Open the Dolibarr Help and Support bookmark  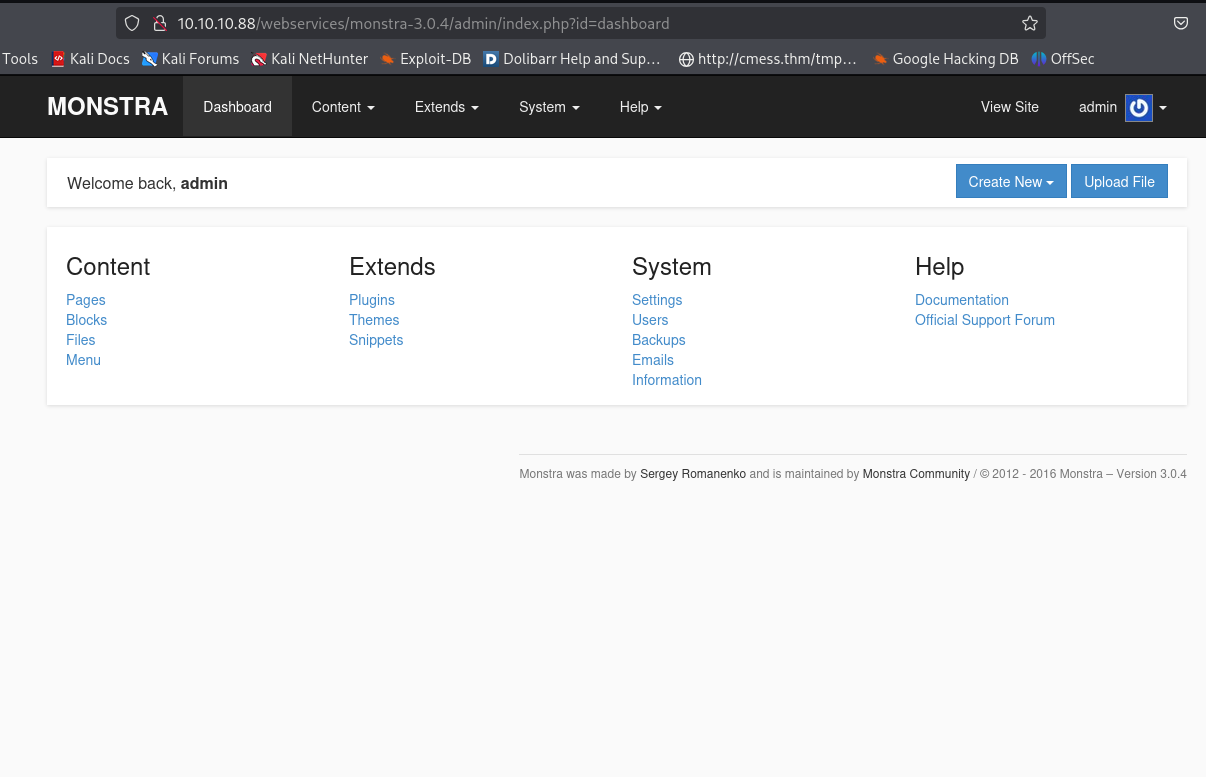pos(572,59)
